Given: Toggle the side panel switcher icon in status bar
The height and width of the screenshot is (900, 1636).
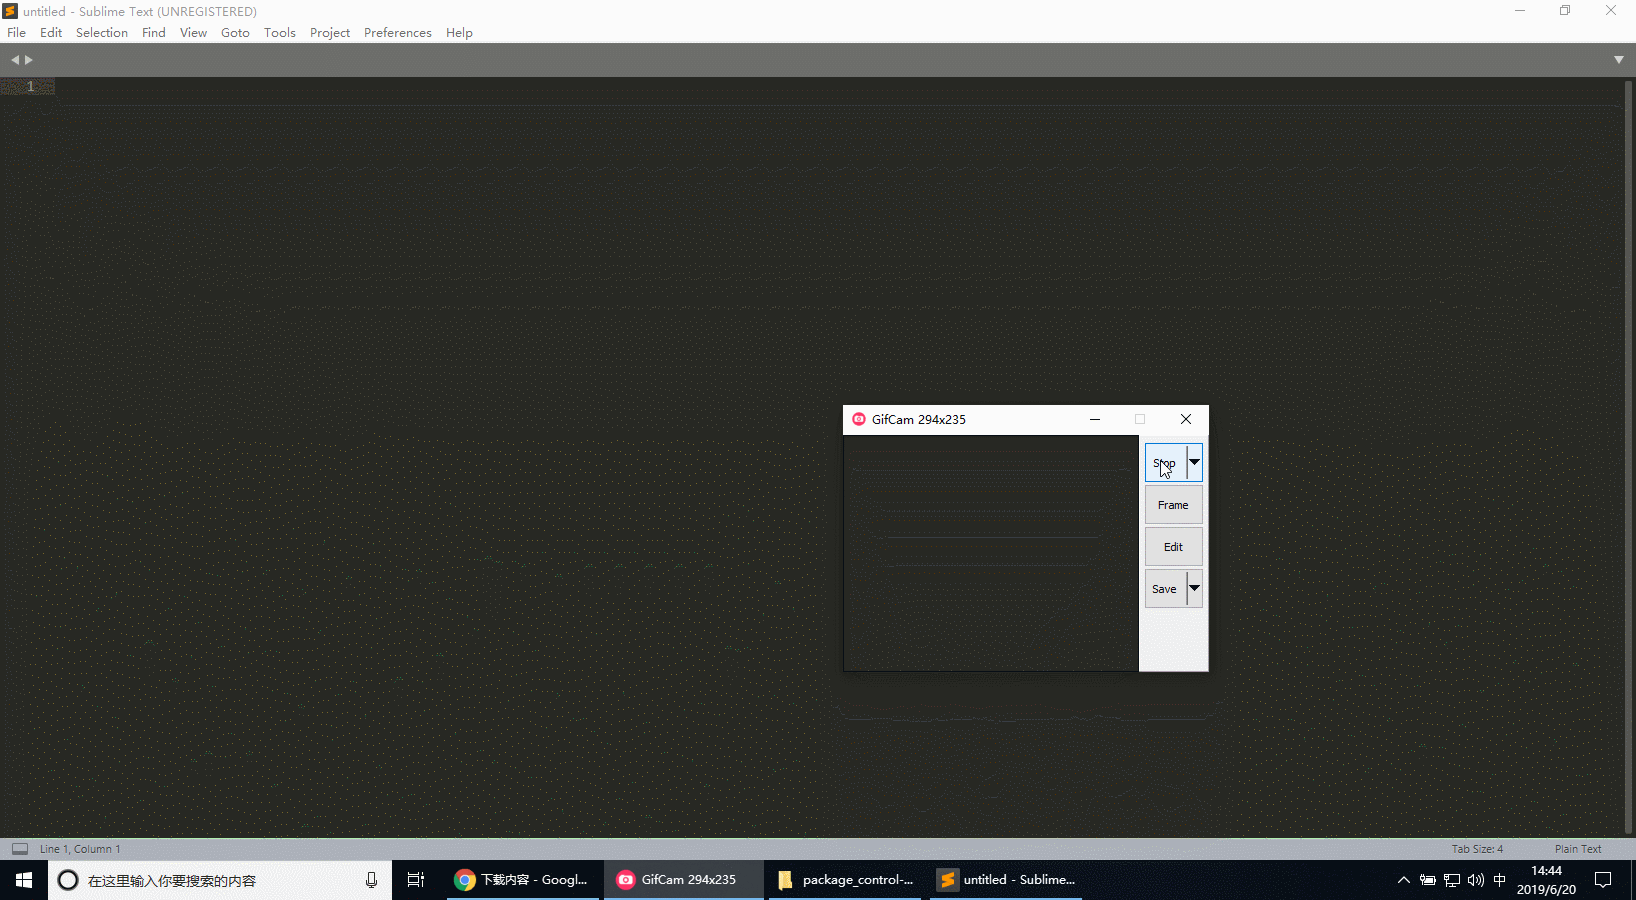Looking at the screenshot, I should click(20, 849).
